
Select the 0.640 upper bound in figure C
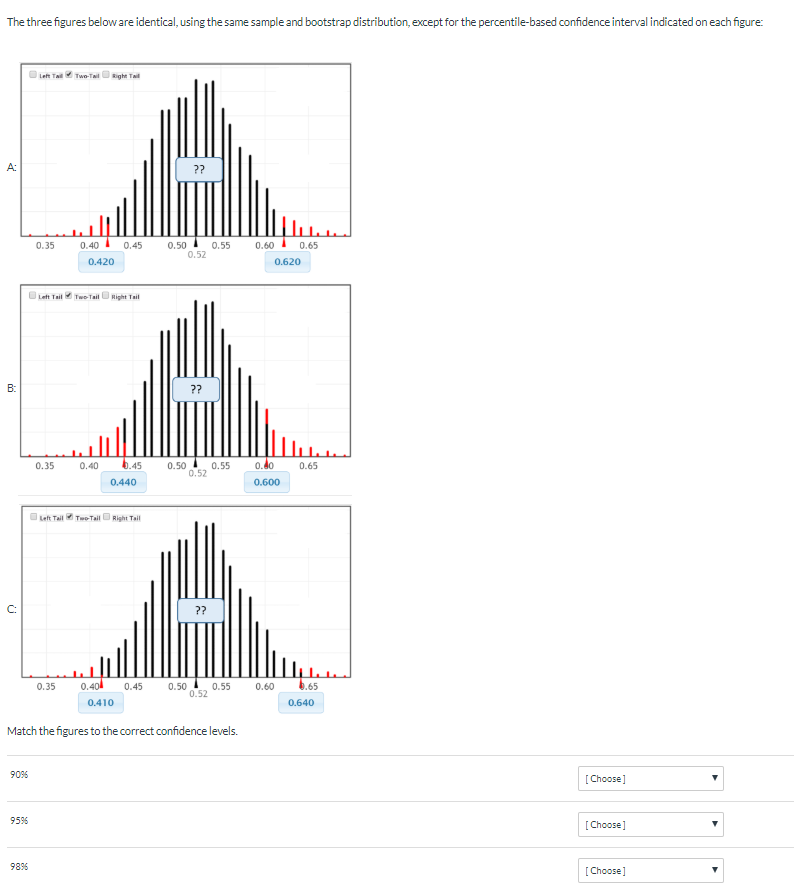(301, 703)
